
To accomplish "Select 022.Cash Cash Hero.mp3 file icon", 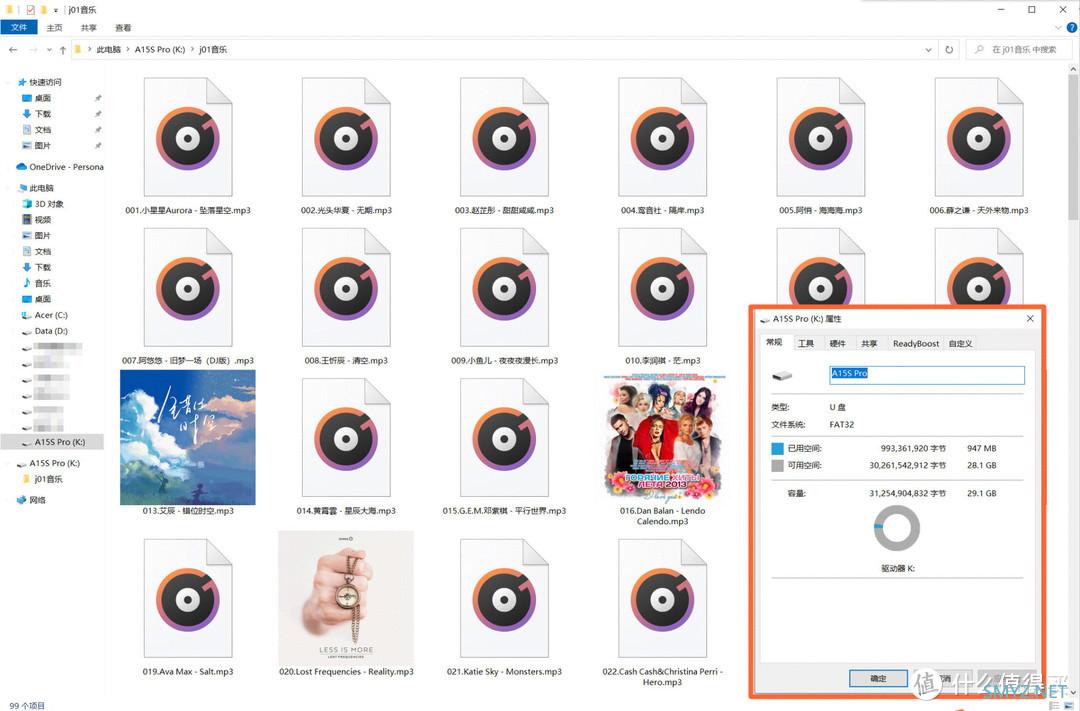I will pos(662,598).
